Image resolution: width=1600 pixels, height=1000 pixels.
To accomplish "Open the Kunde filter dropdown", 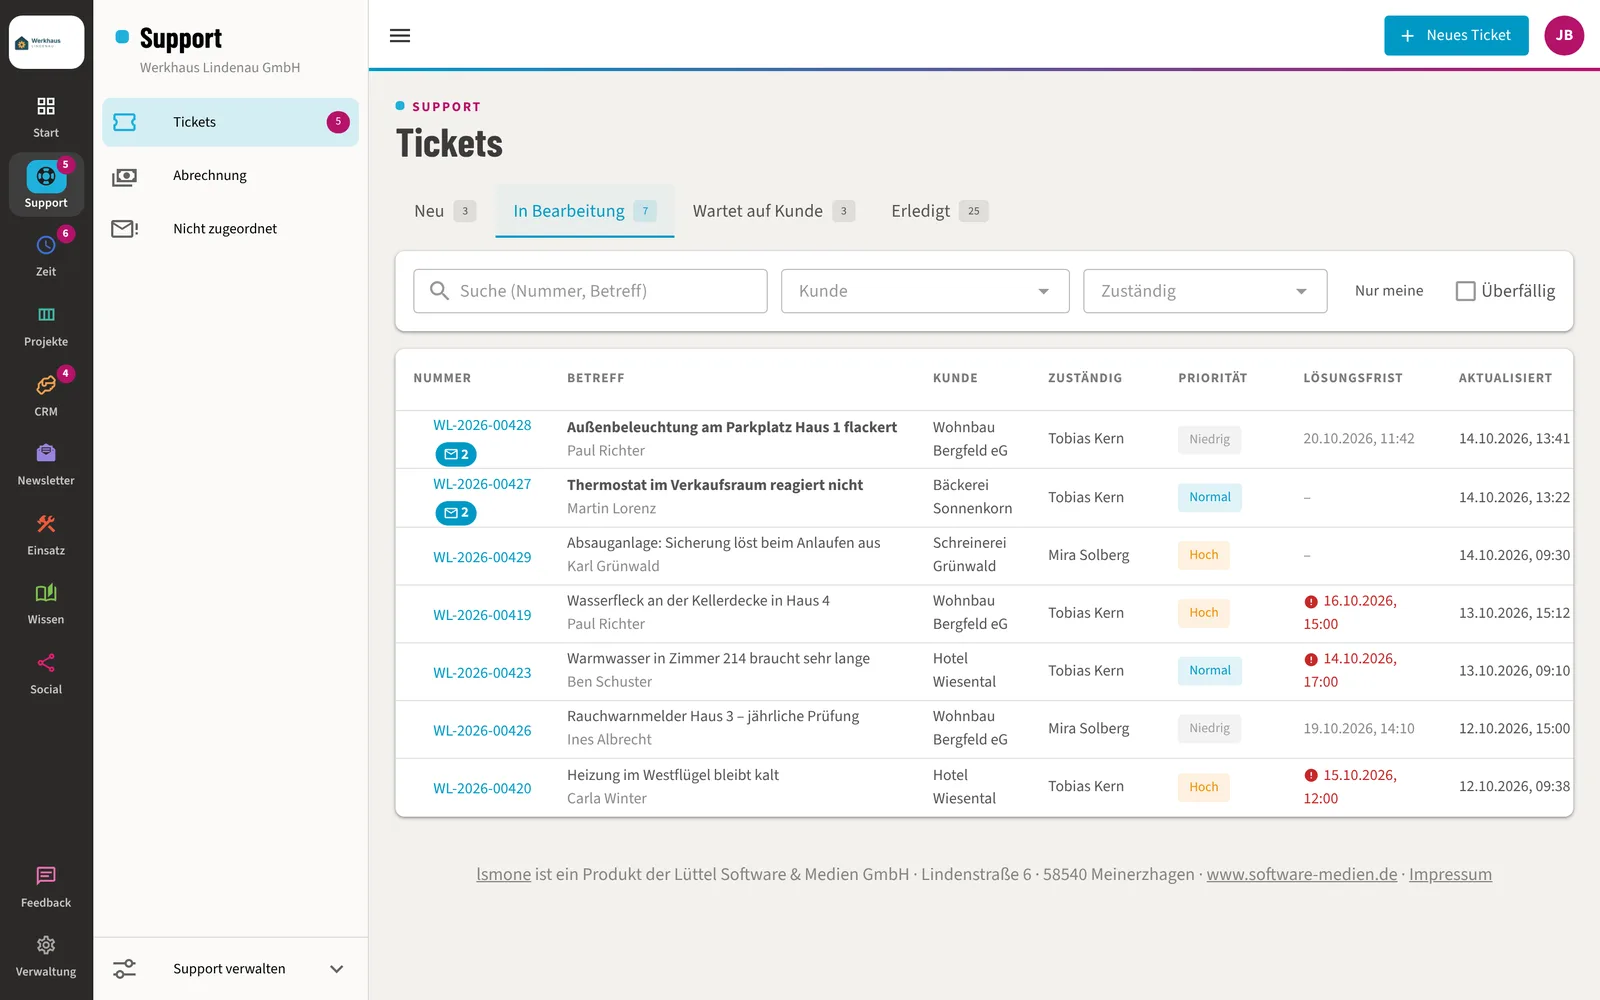I will coord(925,291).
